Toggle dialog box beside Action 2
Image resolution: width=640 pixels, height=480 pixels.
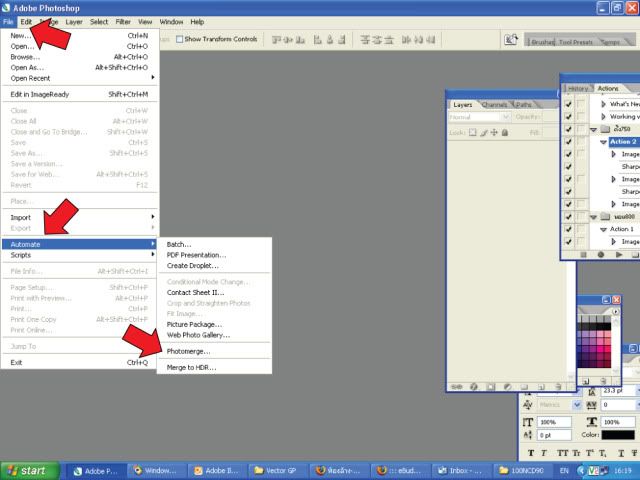coord(581,142)
